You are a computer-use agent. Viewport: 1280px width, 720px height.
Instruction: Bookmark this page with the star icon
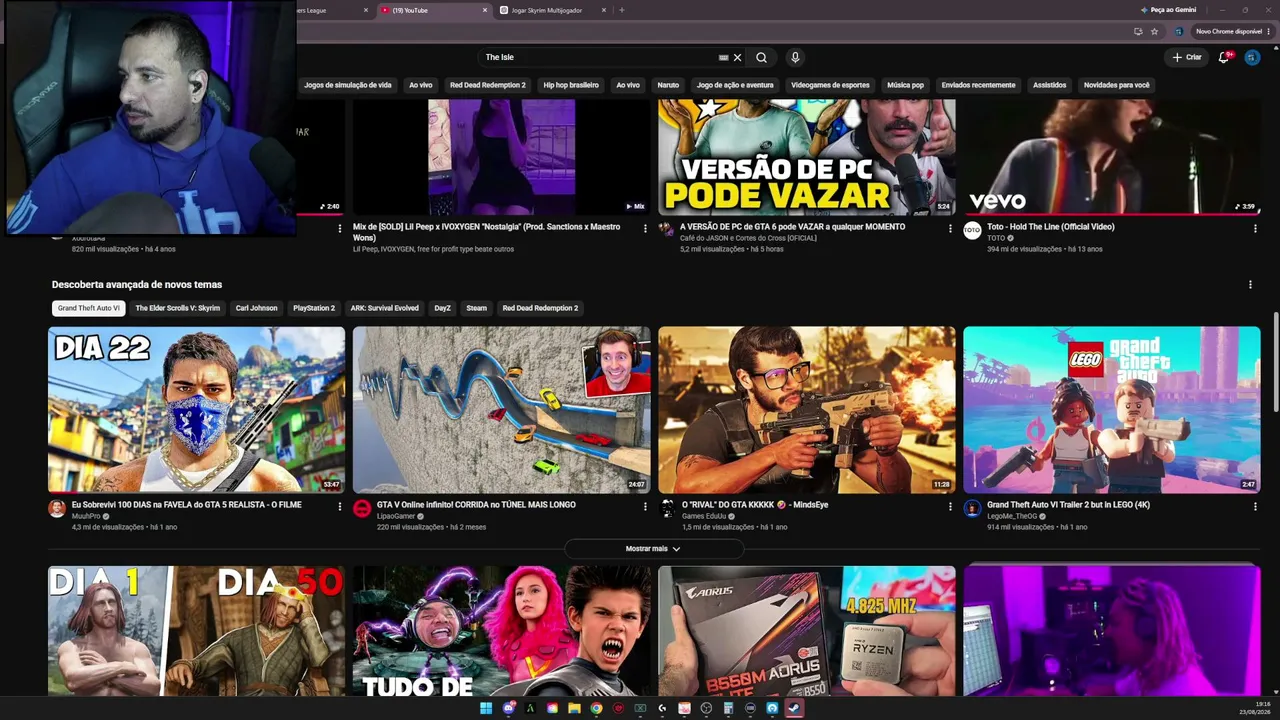(1154, 32)
